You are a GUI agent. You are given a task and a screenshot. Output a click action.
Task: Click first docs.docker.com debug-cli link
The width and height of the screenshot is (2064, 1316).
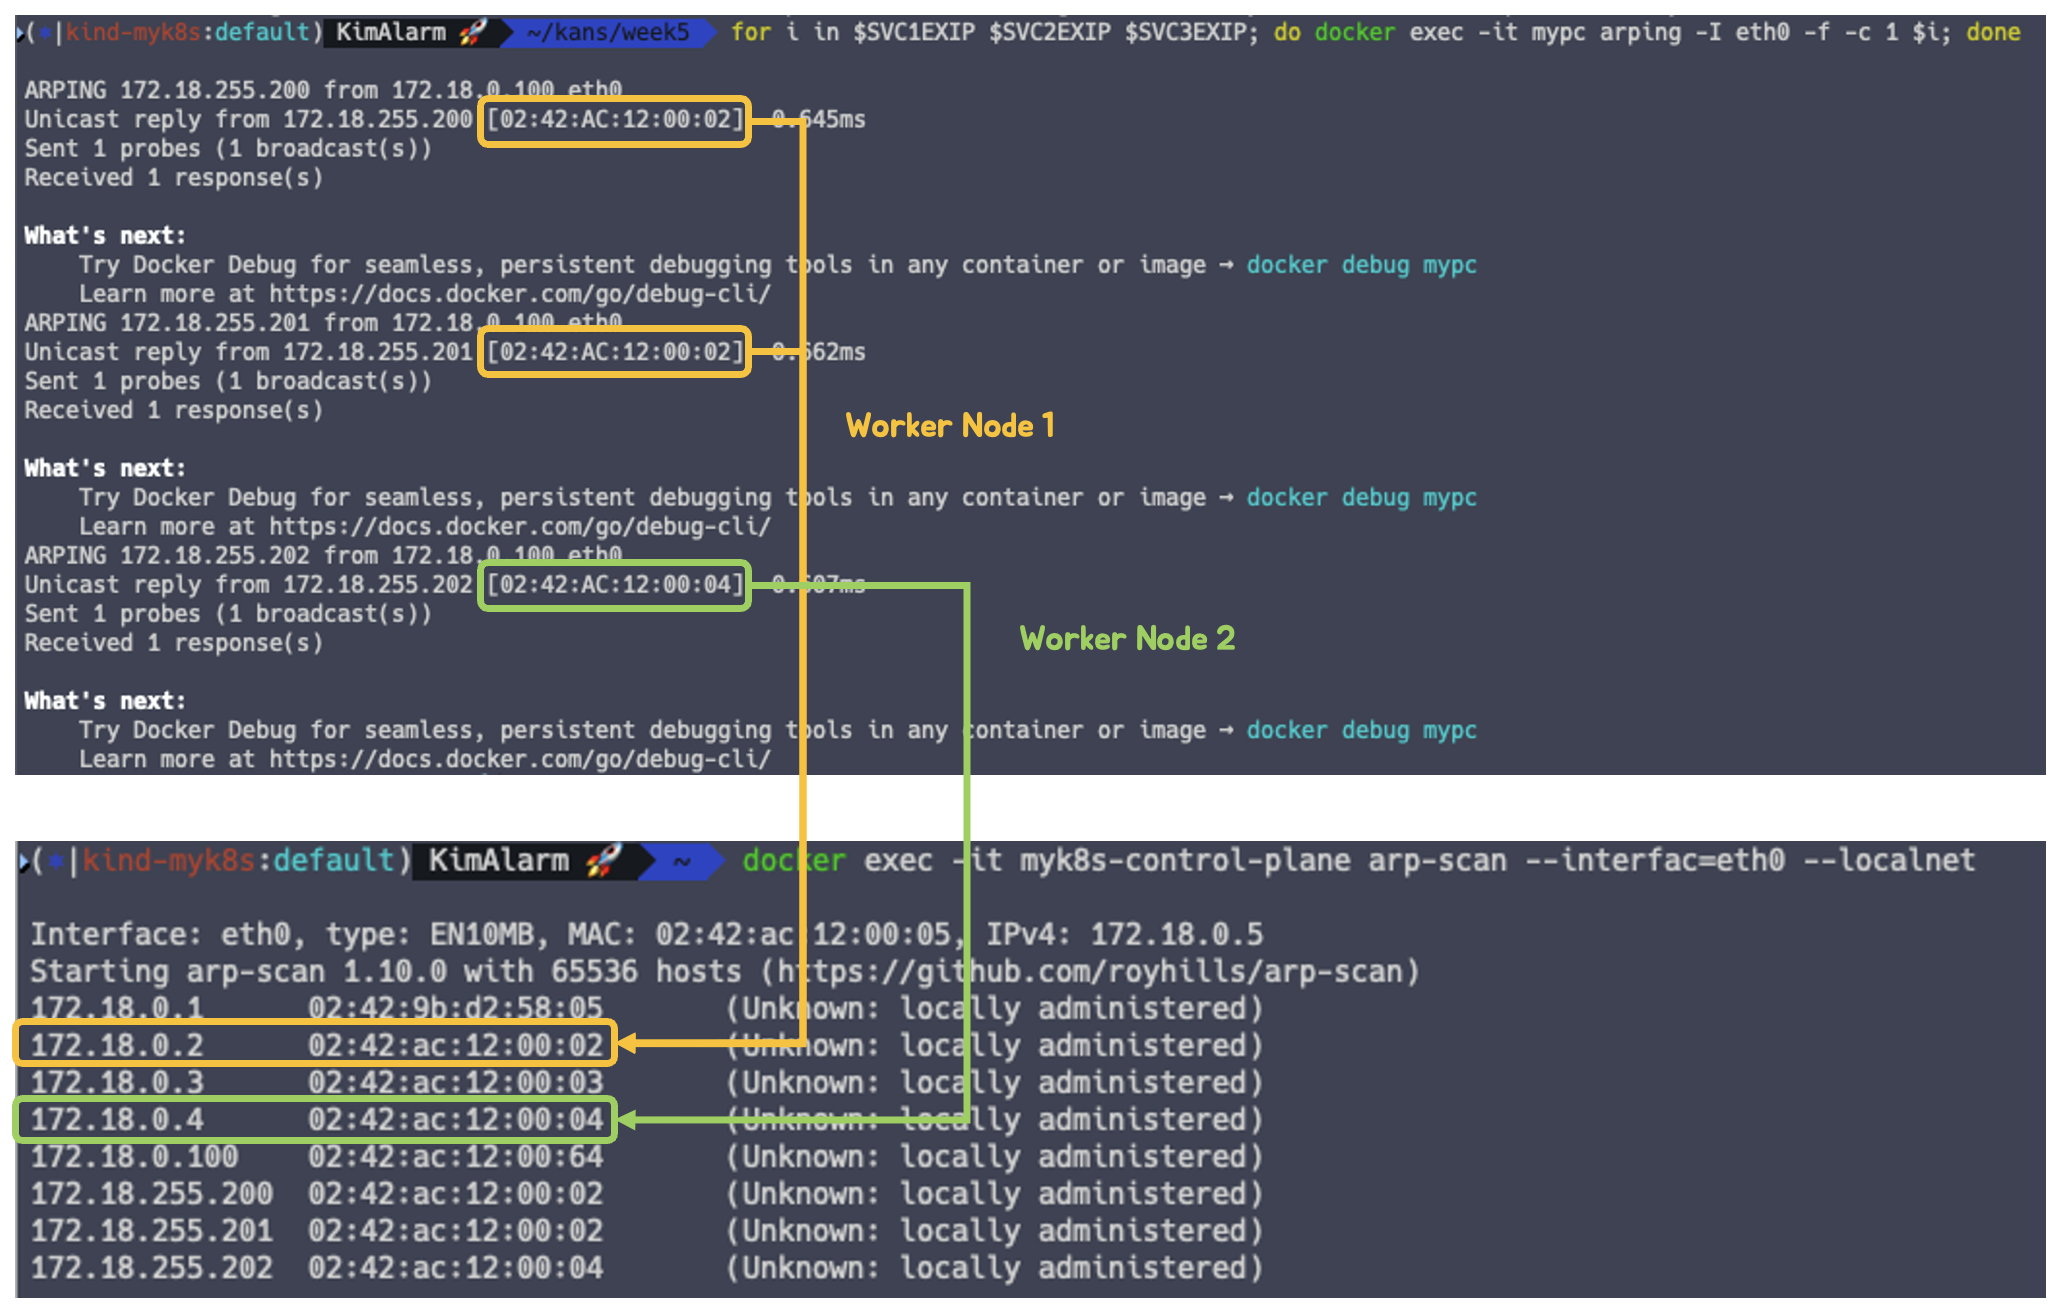[x=519, y=294]
